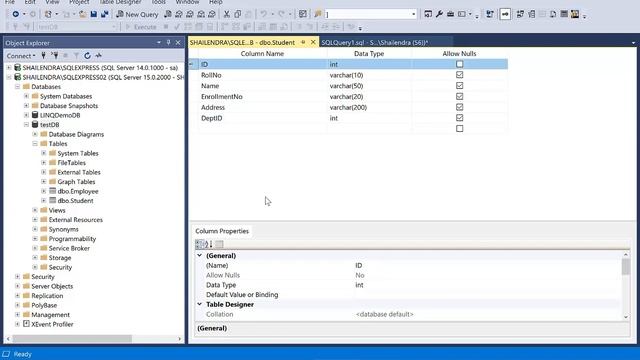The image size is (640, 360).
Task: Expand the Views folder node
Action: pos(35,210)
